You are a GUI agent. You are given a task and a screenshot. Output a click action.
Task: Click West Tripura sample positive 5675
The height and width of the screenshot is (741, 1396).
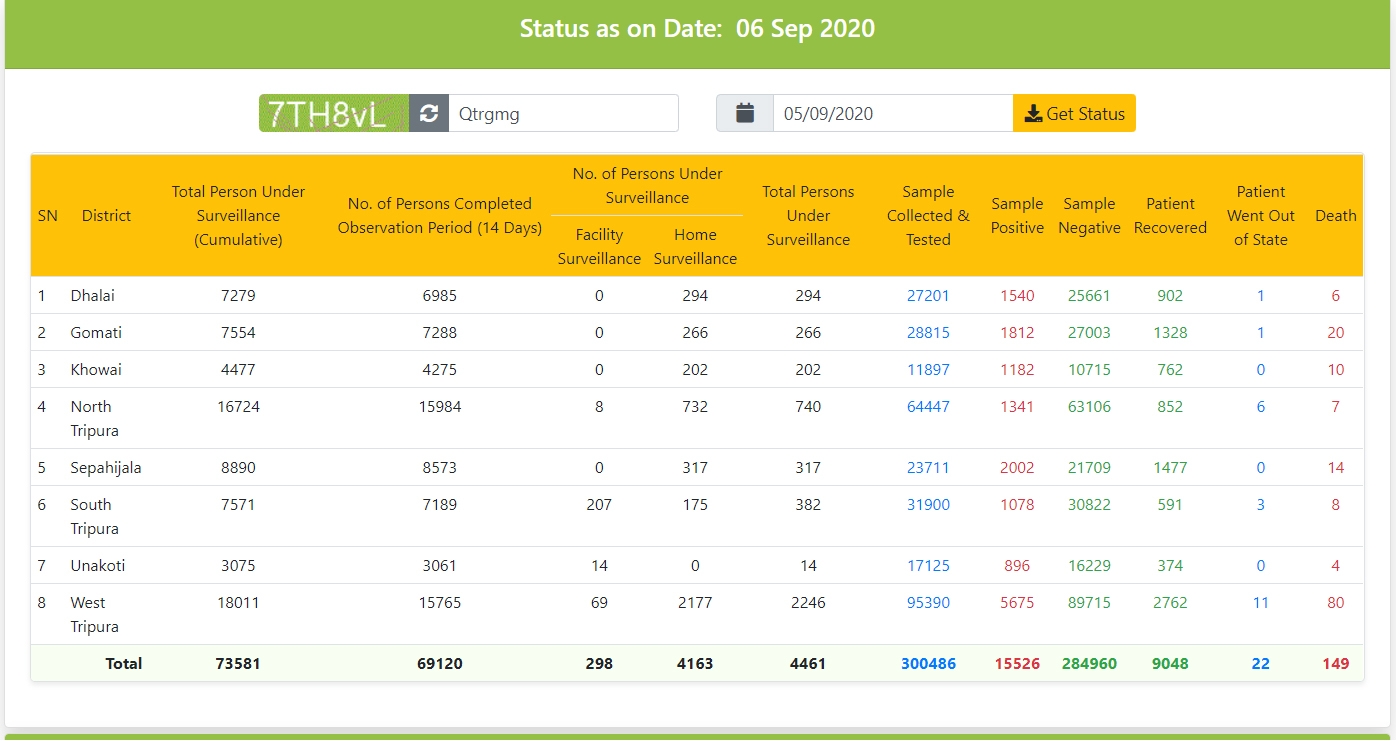click(1017, 603)
